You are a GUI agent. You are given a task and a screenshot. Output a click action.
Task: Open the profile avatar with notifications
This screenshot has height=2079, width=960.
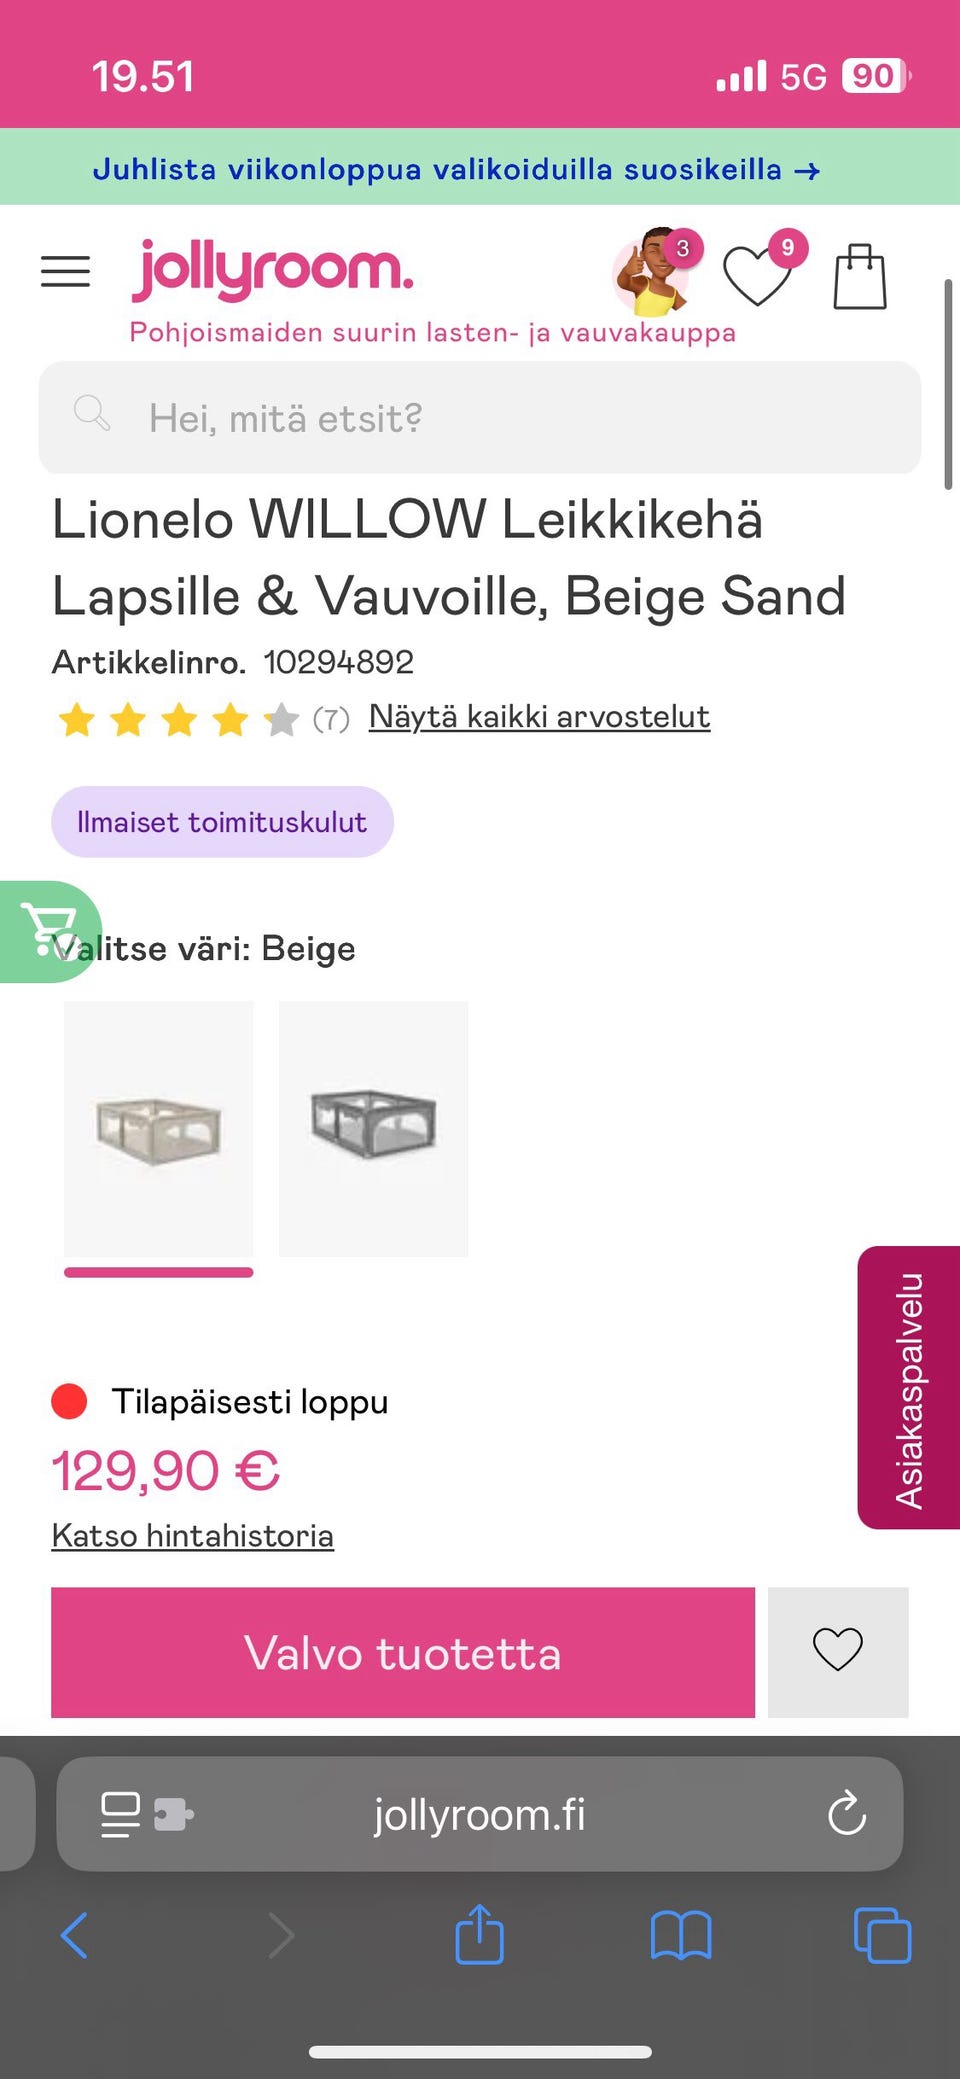click(x=652, y=272)
